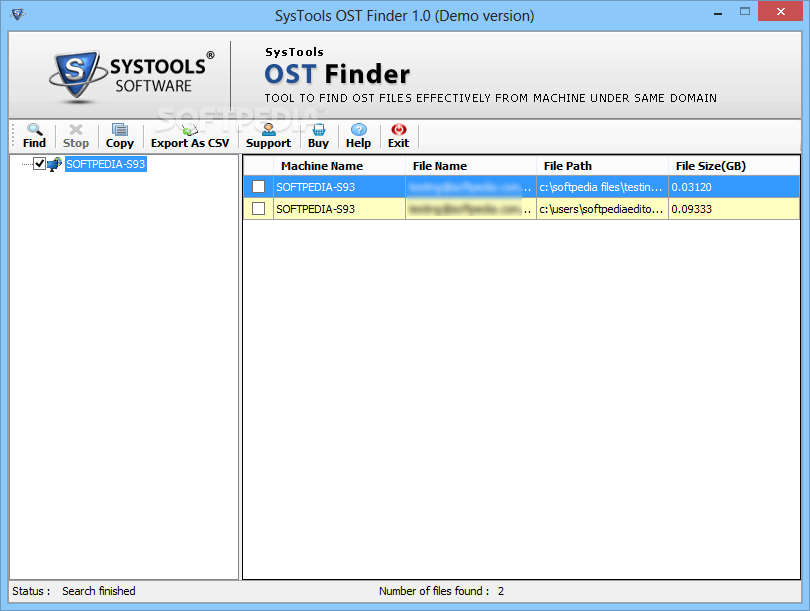Close the OST Finder window
Screen dimensions: 810x611
[x=781, y=11]
